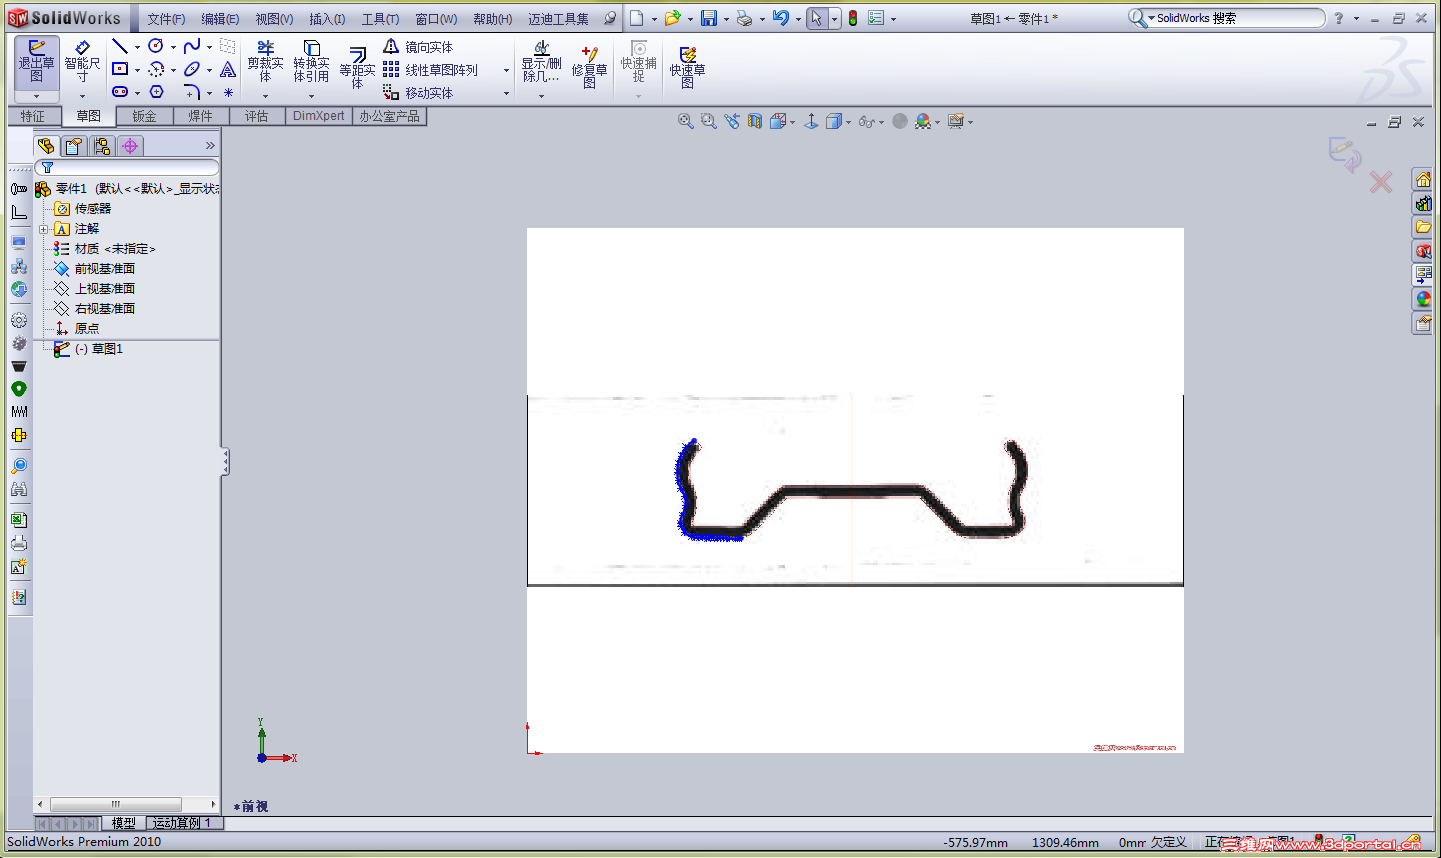Click the 退出草图 (Exit Sketch) button

coord(37,62)
